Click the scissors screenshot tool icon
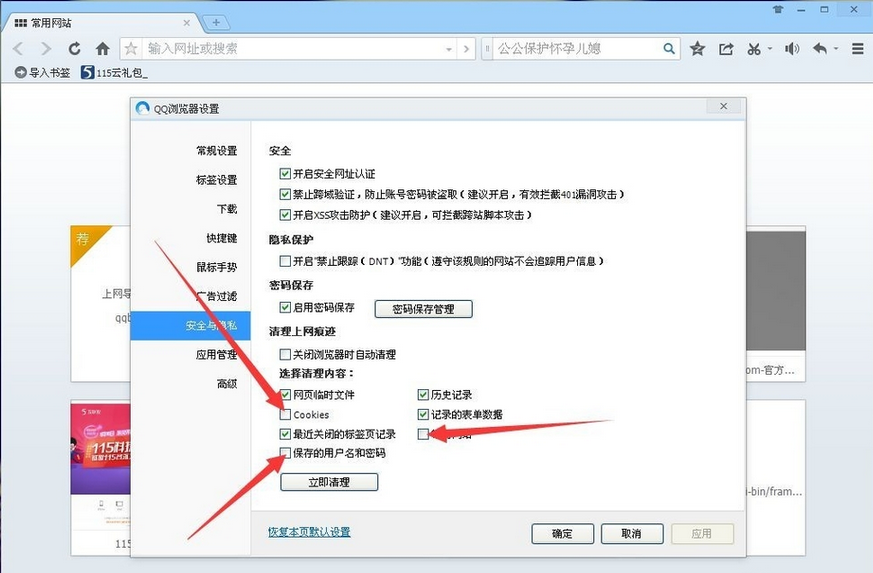Image resolution: width=873 pixels, height=573 pixels. [x=754, y=48]
